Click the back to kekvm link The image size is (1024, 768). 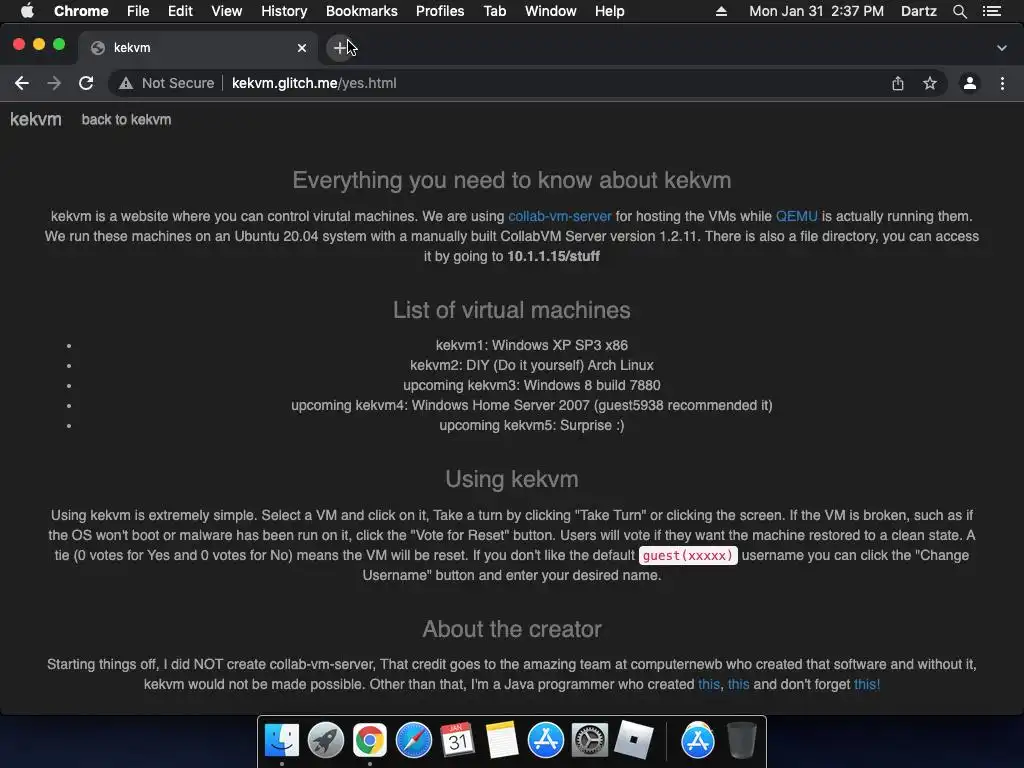point(126,120)
